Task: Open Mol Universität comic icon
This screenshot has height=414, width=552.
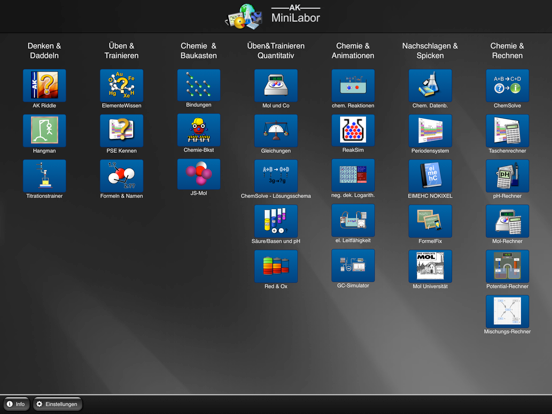Action: tap(430, 266)
